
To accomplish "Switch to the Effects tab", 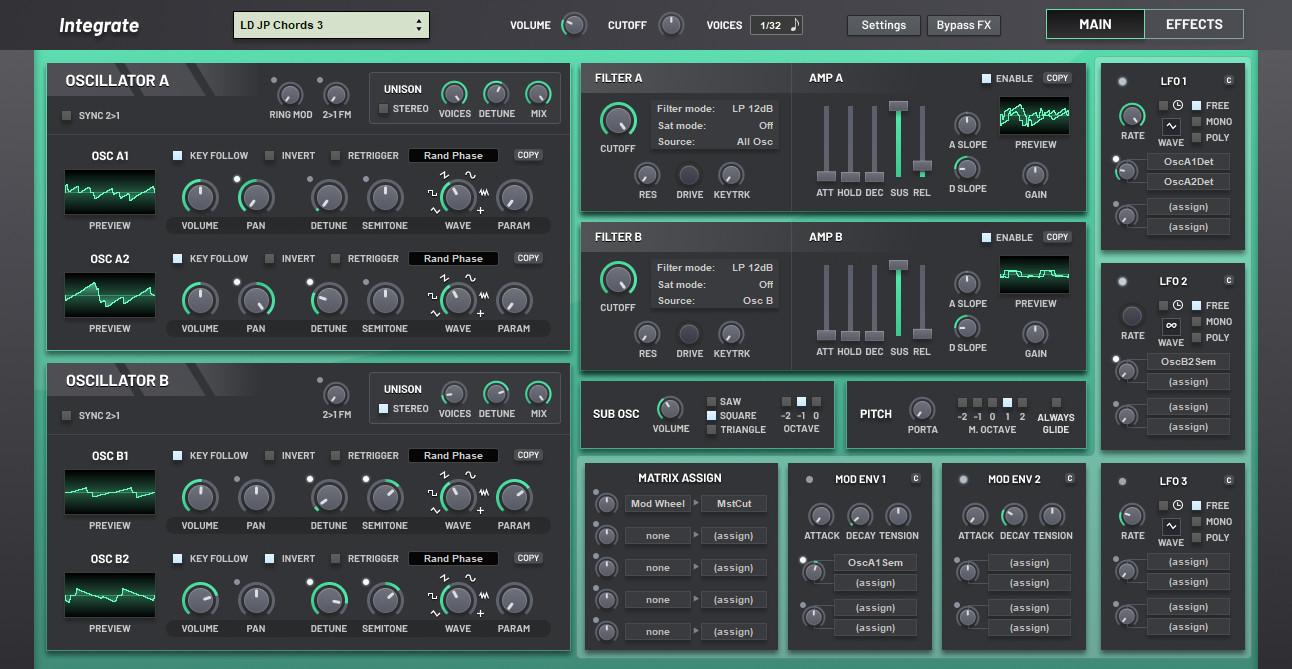I will pyautogui.click(x=1193, y=24).
